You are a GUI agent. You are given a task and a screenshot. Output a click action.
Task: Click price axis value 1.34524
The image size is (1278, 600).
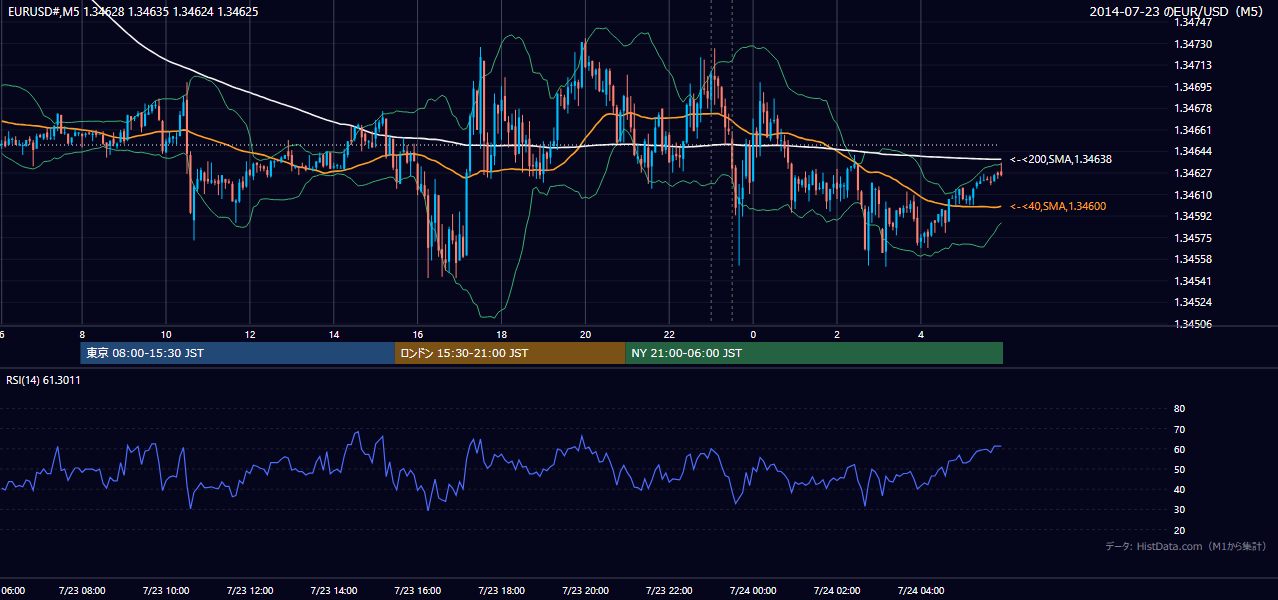(x=1193, y=302)
